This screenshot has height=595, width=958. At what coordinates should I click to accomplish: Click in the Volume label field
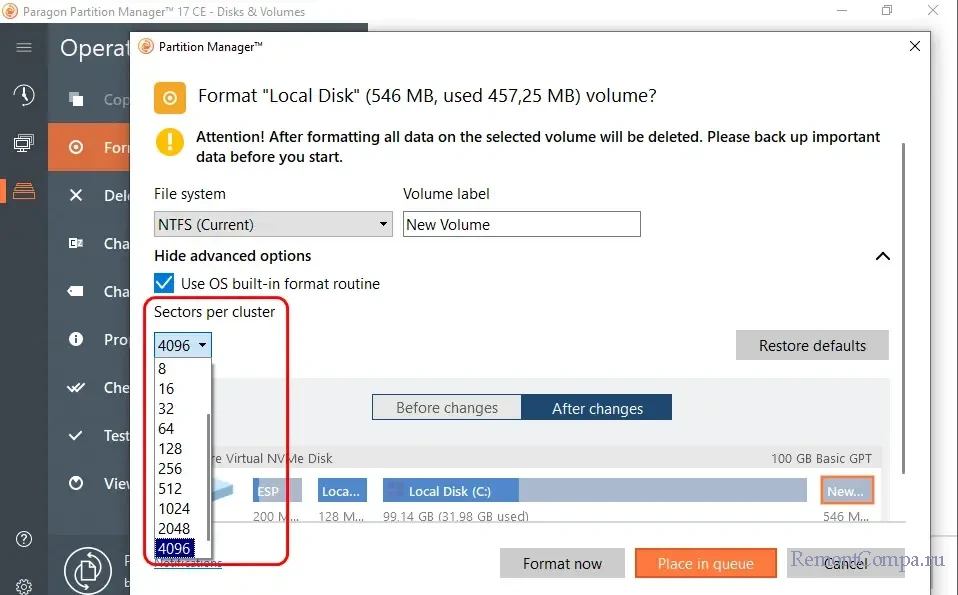(x=522, y=224)
